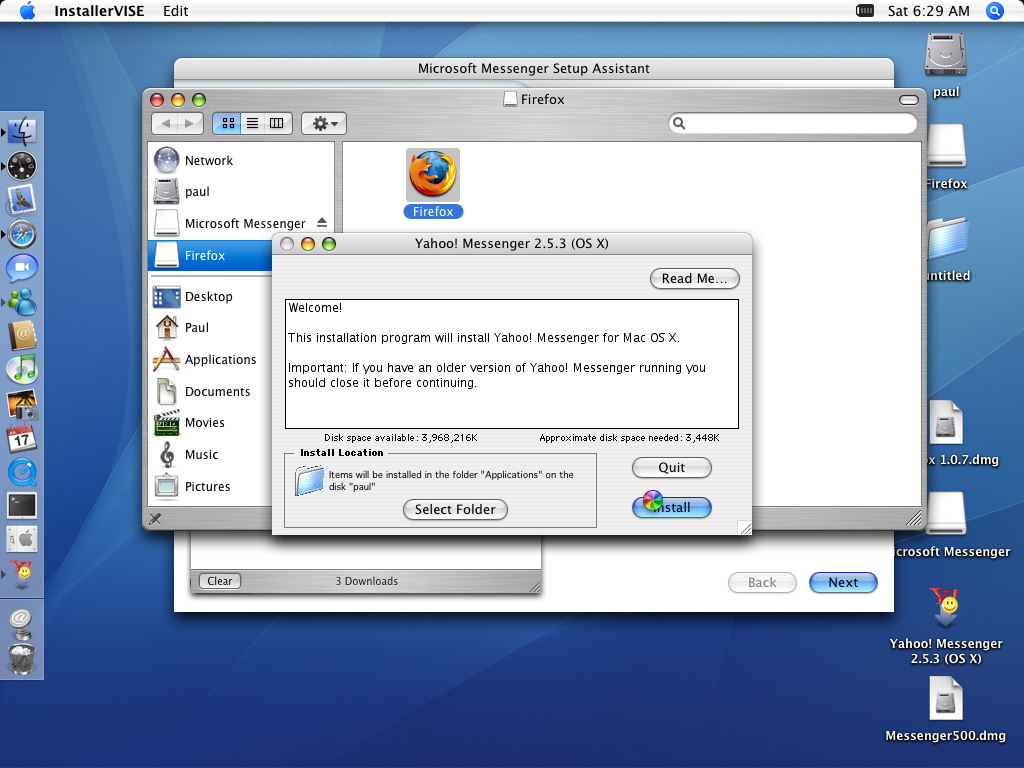The height and width of the screenshot is (768, 1024).
Task: Click customize icon at Finder bottom-left
Action: [155, 519]
